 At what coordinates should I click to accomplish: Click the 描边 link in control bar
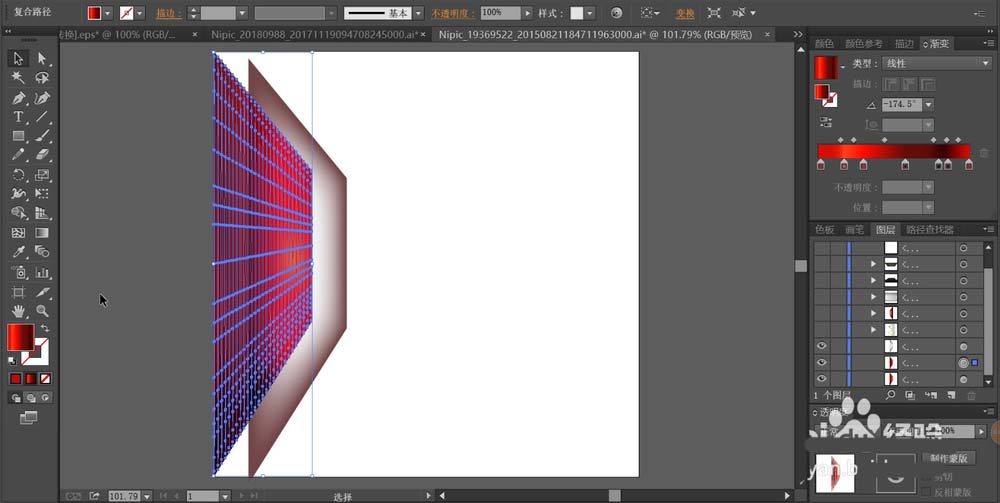[168, 13]
